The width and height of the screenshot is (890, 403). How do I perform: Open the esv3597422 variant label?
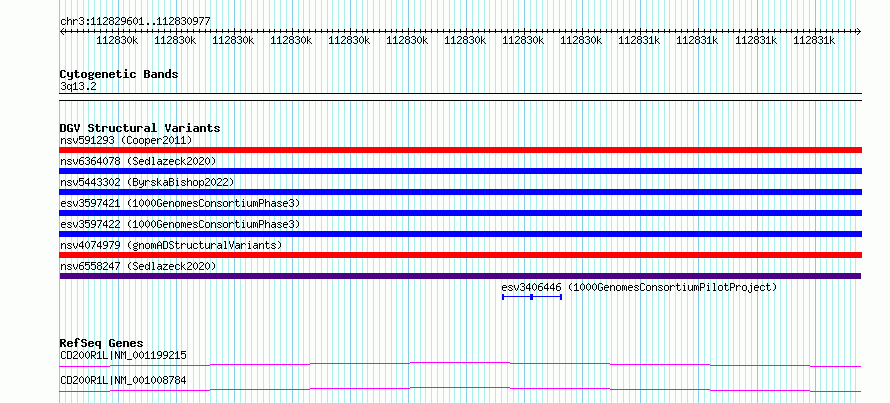tap(180, 224)
